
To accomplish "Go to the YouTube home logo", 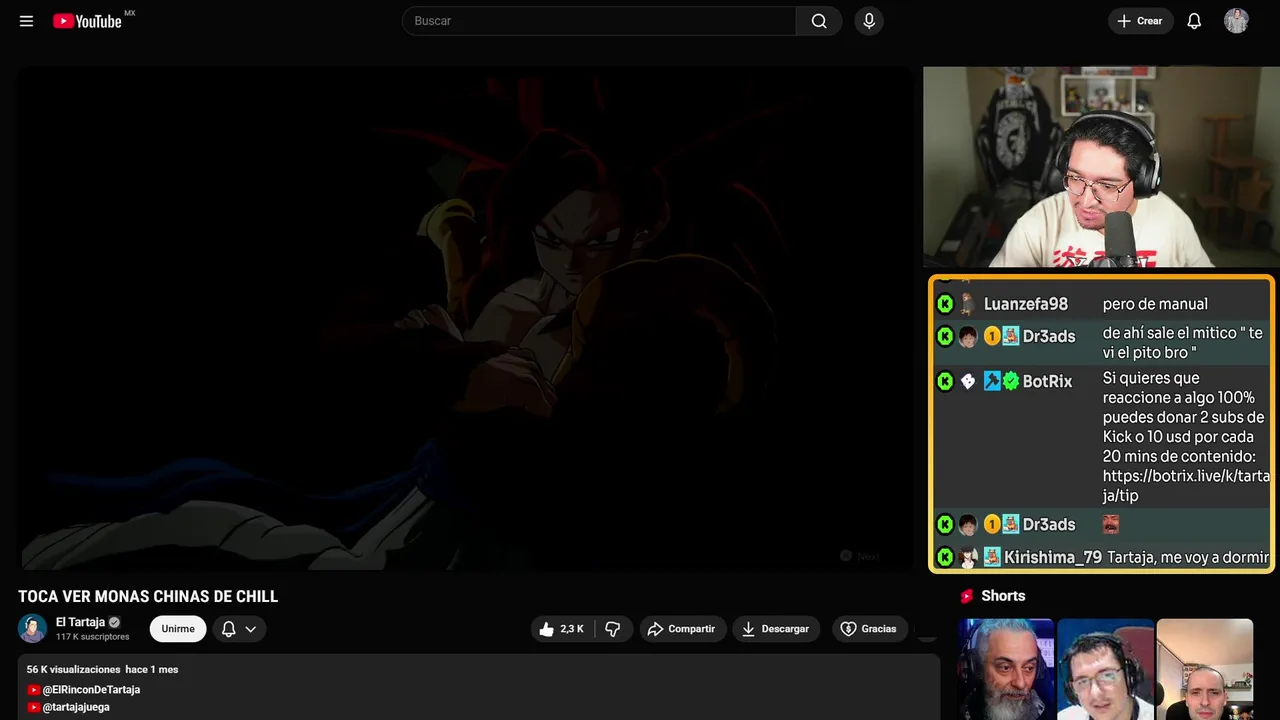I will (88, 21).
